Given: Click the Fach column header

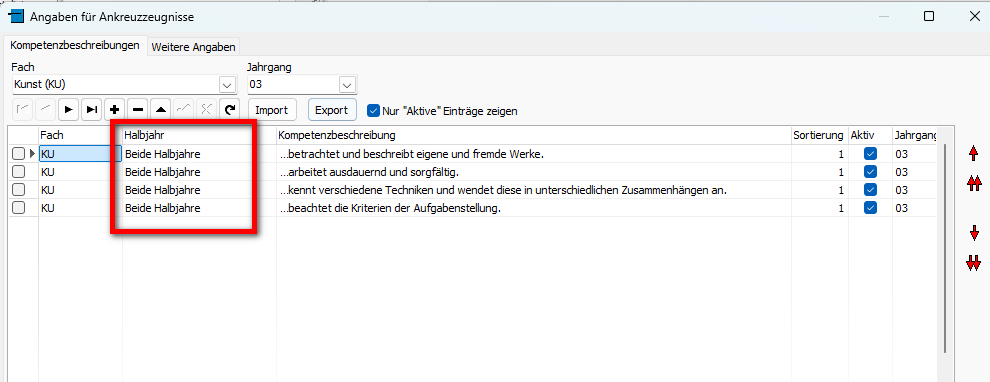Looking at the screenshot, I should 80,135.
